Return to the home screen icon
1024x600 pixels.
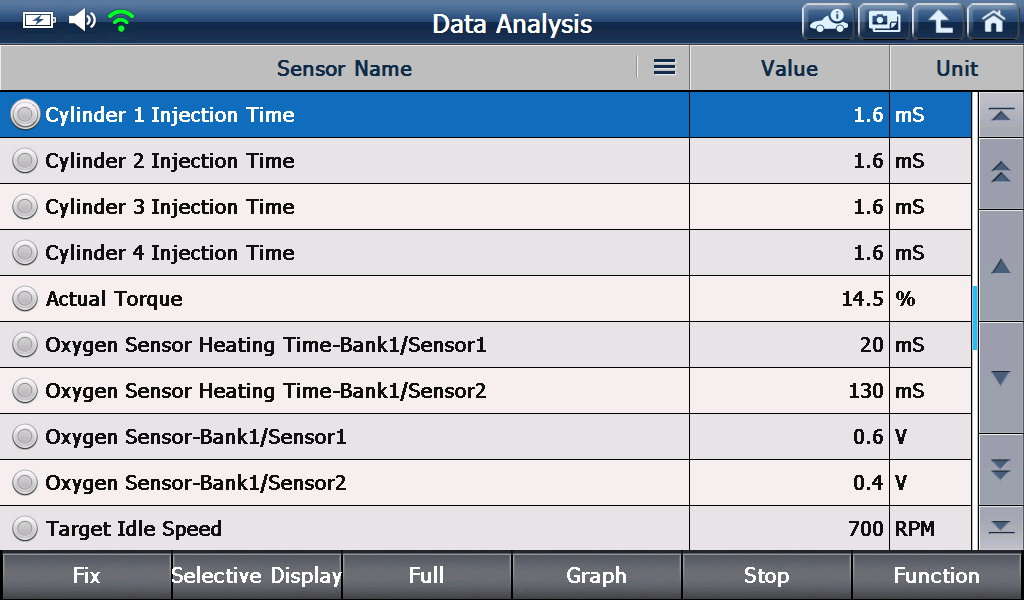tap(993, 22)
